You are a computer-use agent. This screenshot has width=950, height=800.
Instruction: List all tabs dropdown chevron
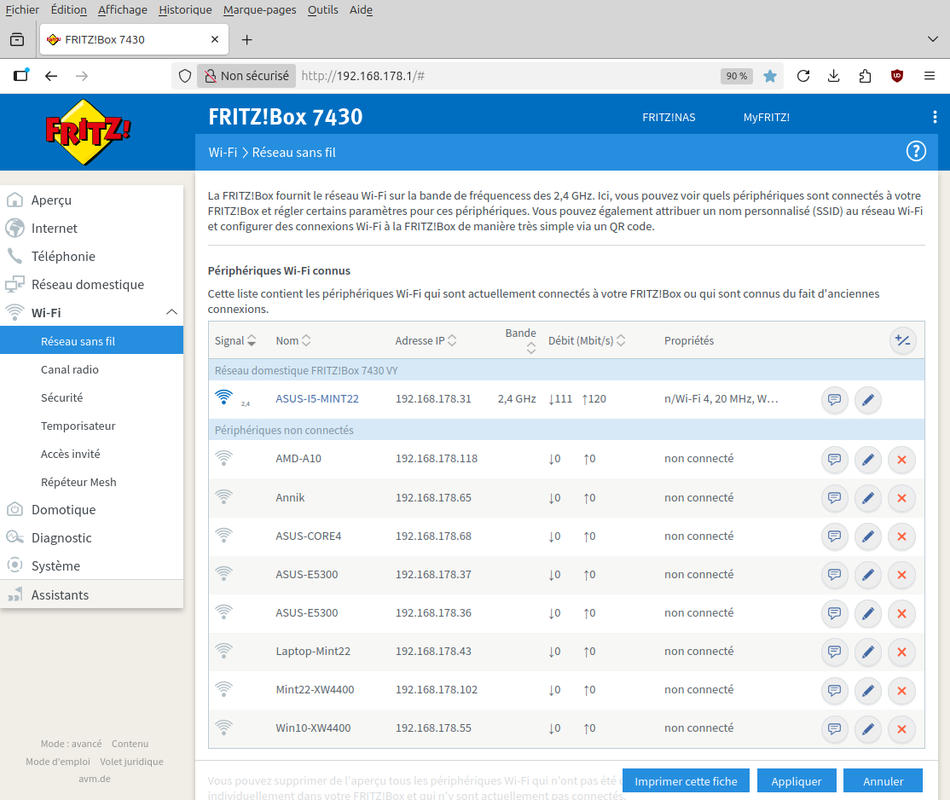pyautogui.click(x=932, y=39)
